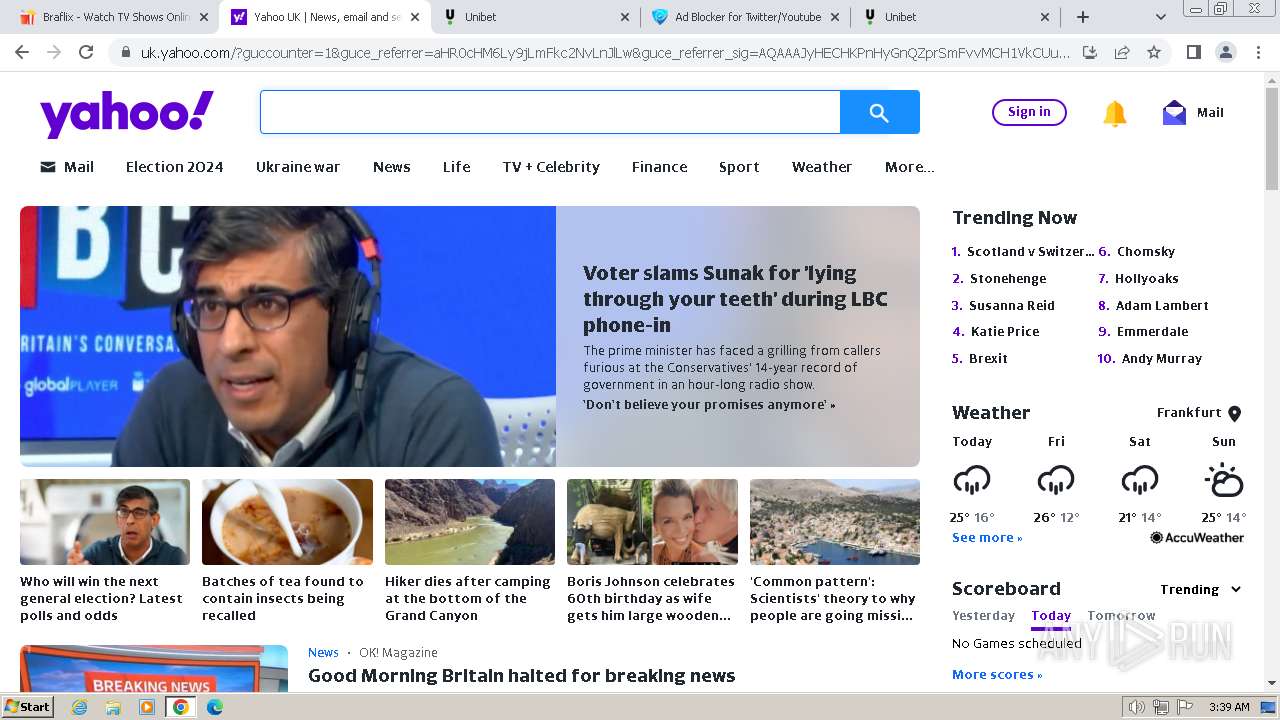This screenshot has width=1280, height=720.
Task: Reload the page
Action: coord(86,52)
